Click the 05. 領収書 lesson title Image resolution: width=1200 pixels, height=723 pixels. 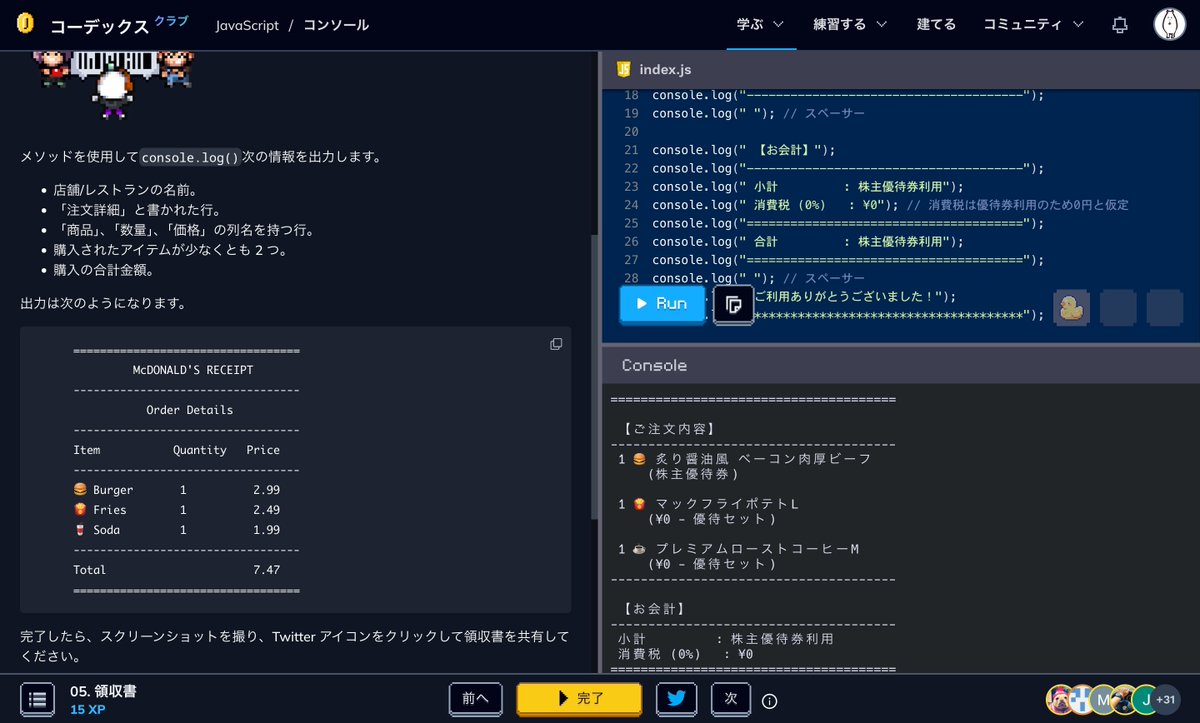[103, 691]
